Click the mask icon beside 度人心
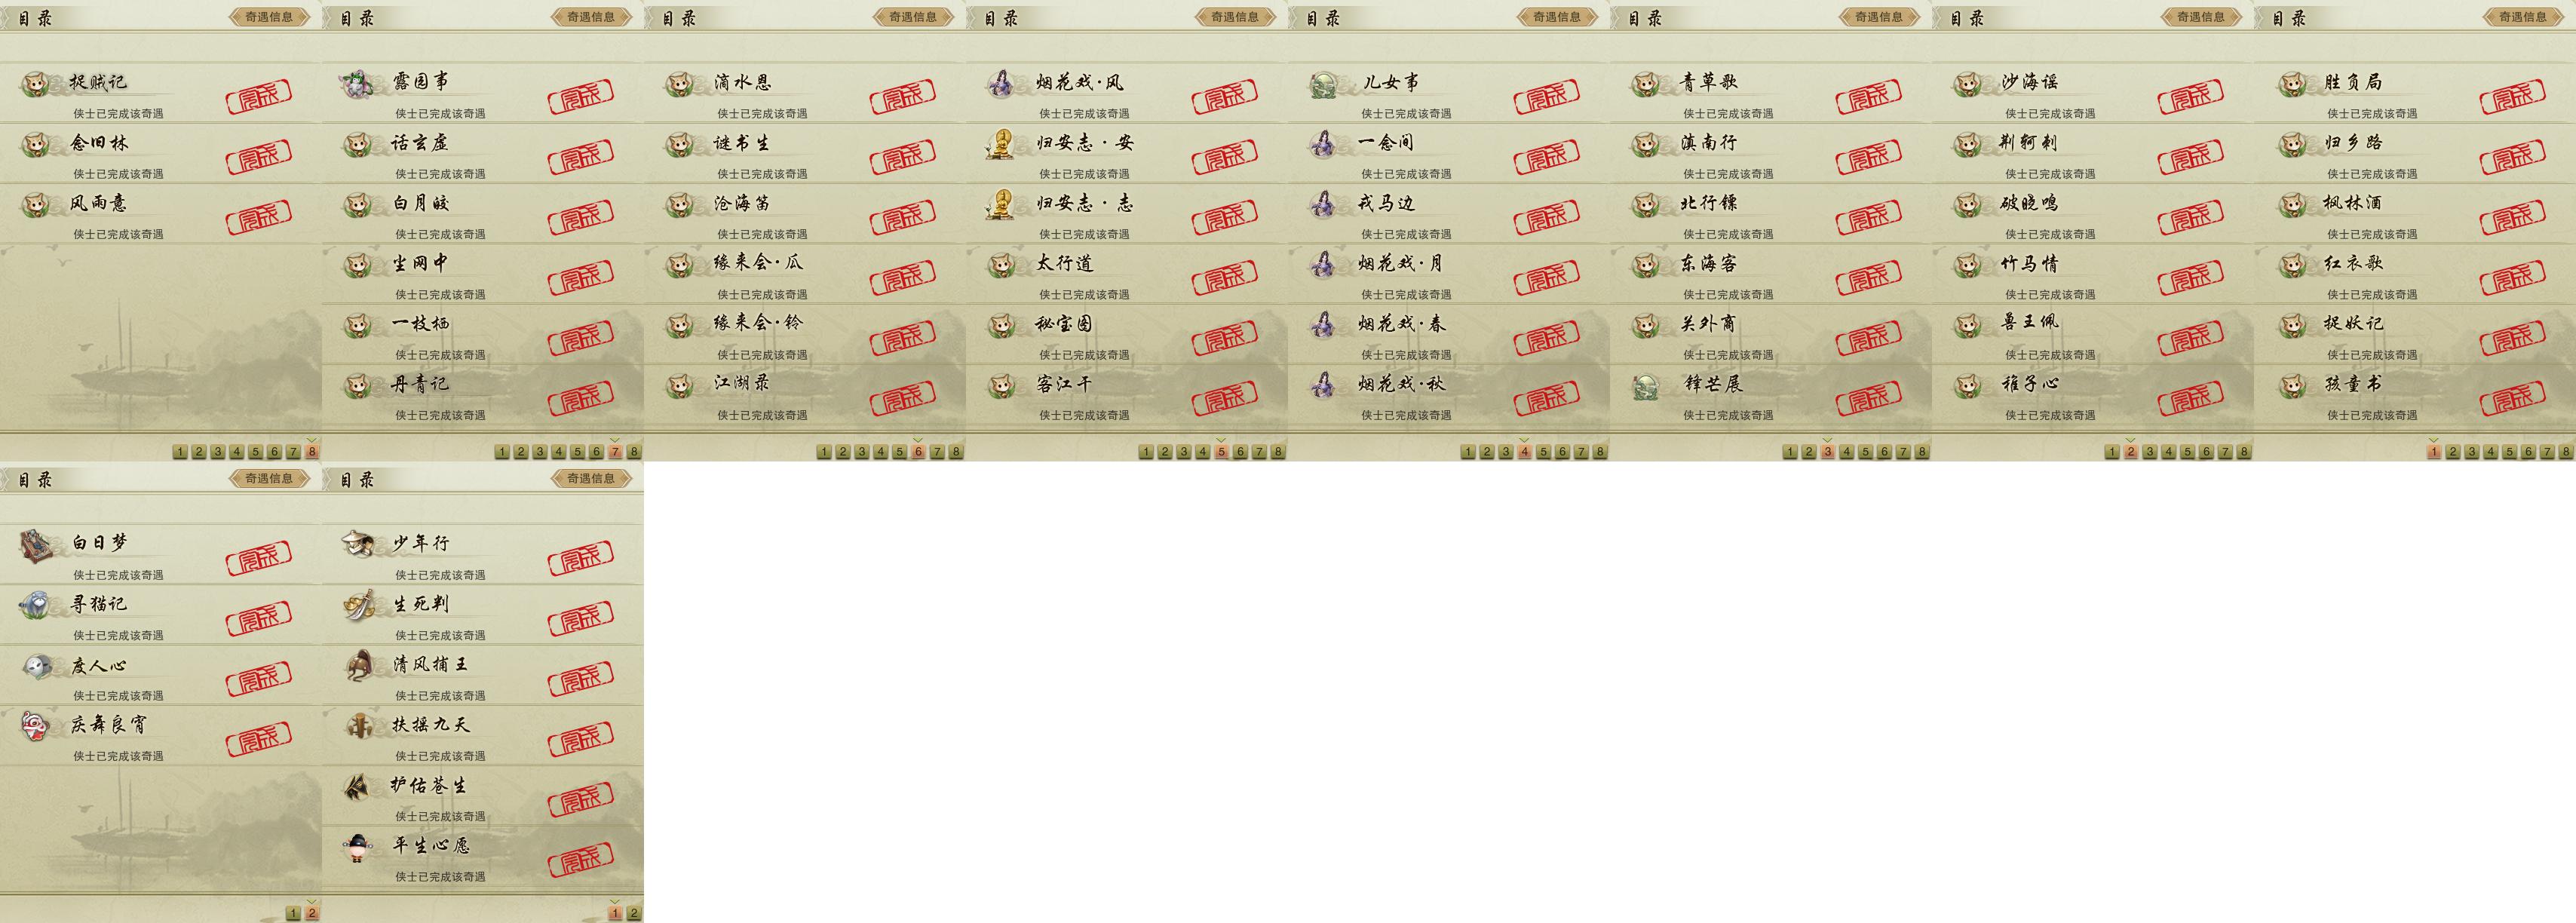2576x923 pixels. click(36, 666)
